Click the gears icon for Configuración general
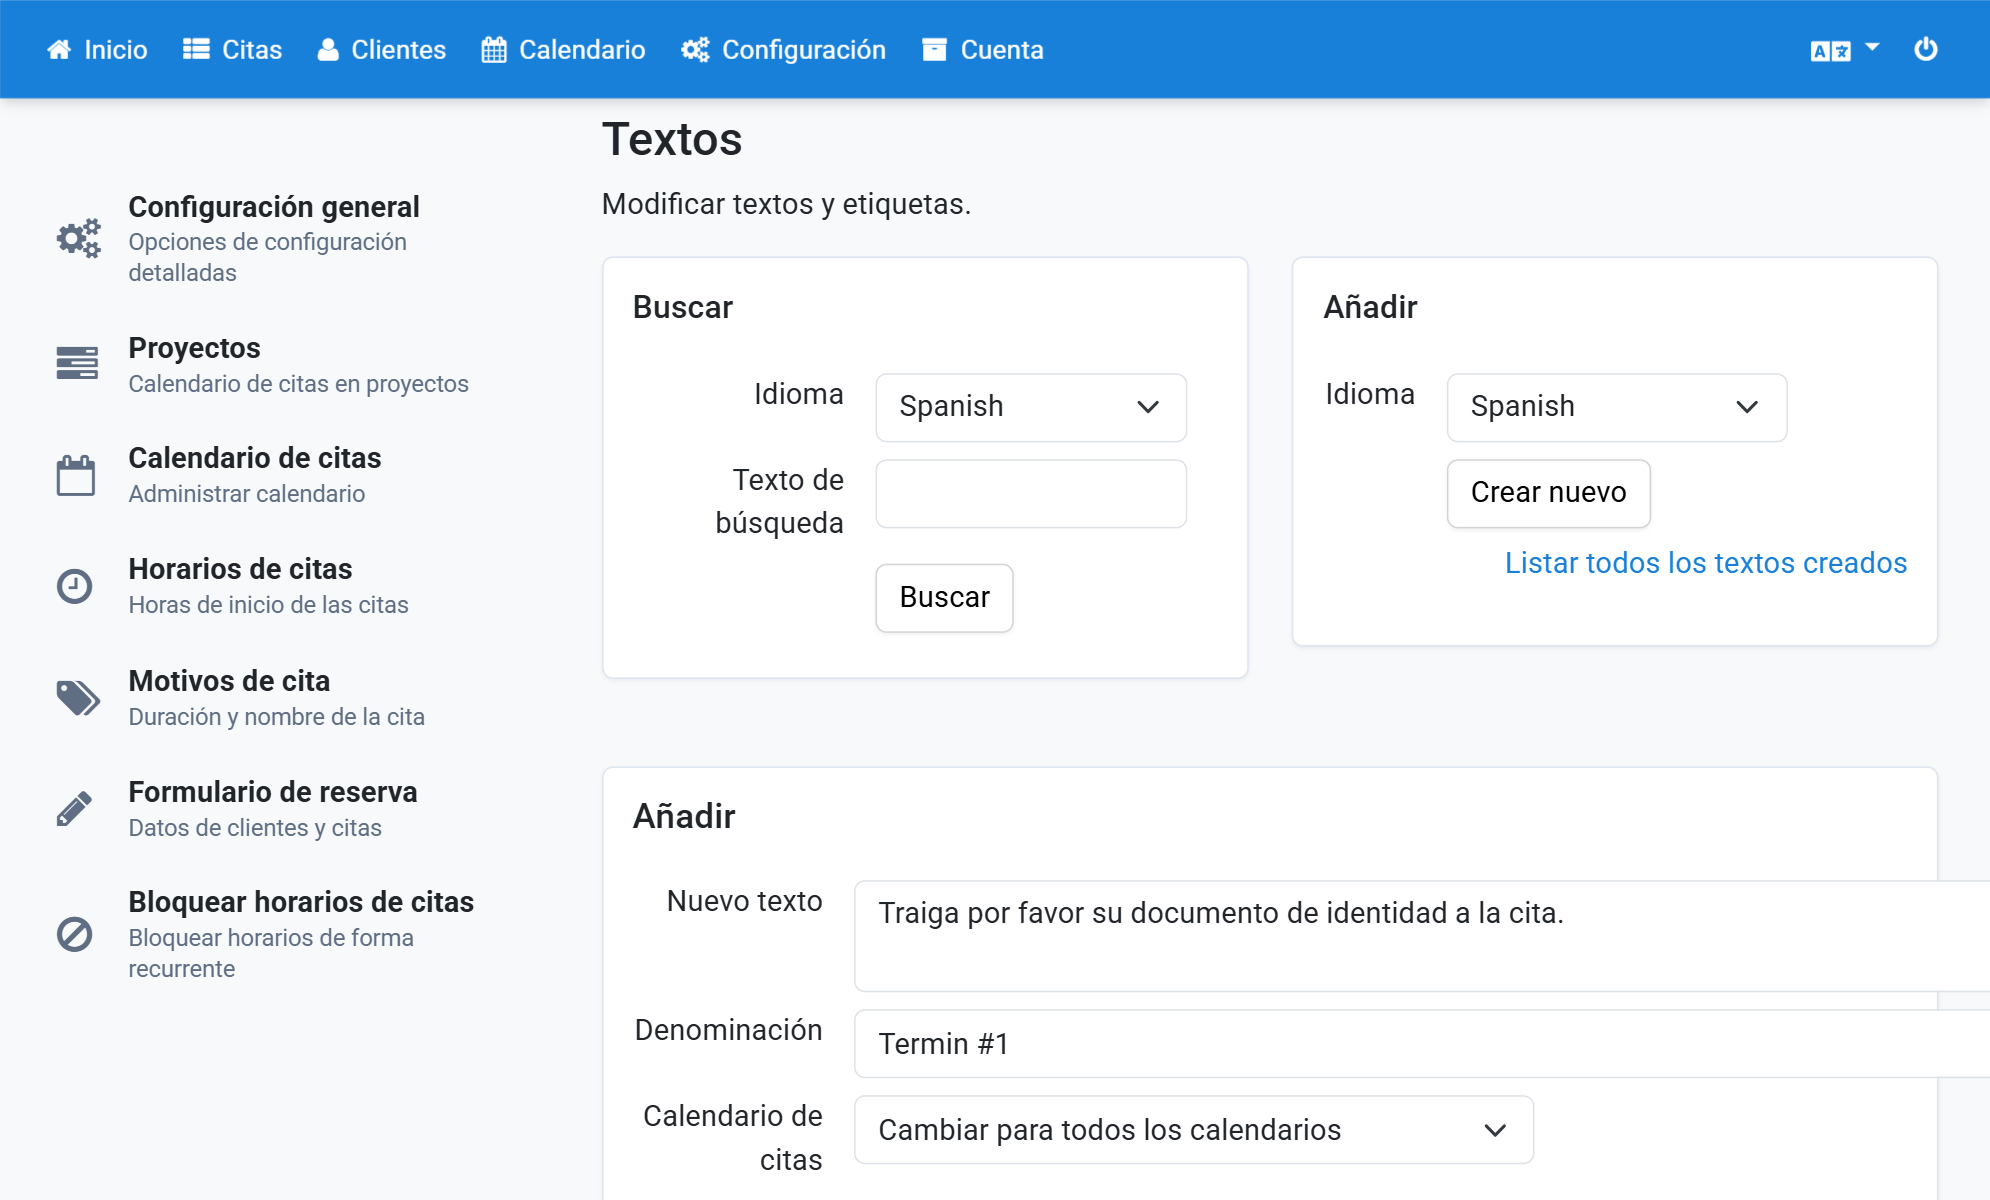 point(78,238)
